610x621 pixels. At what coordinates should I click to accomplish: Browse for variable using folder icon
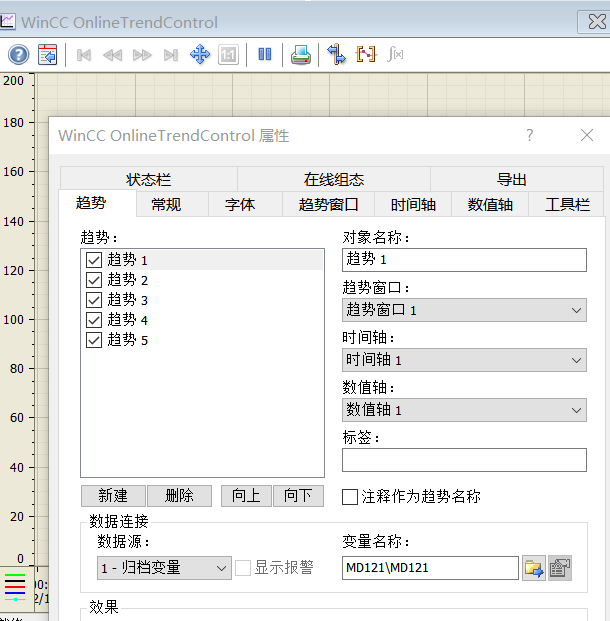pyautogui.click(x=534, y=568)
